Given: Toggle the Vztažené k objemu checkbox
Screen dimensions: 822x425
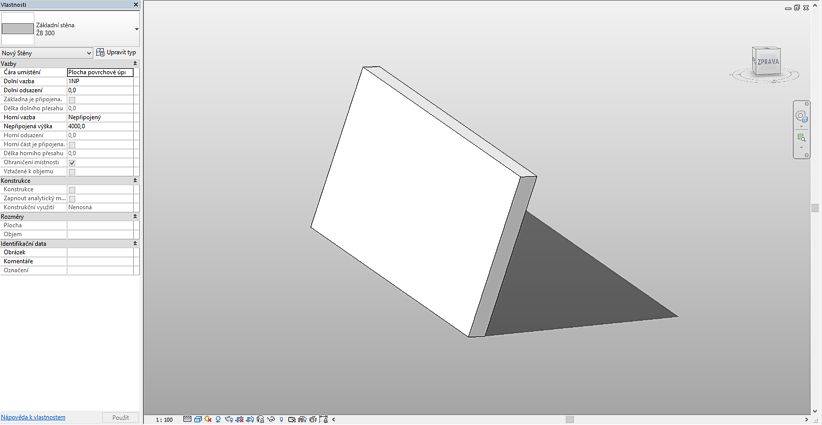Looking at the screenshot, I should [72, 172].
